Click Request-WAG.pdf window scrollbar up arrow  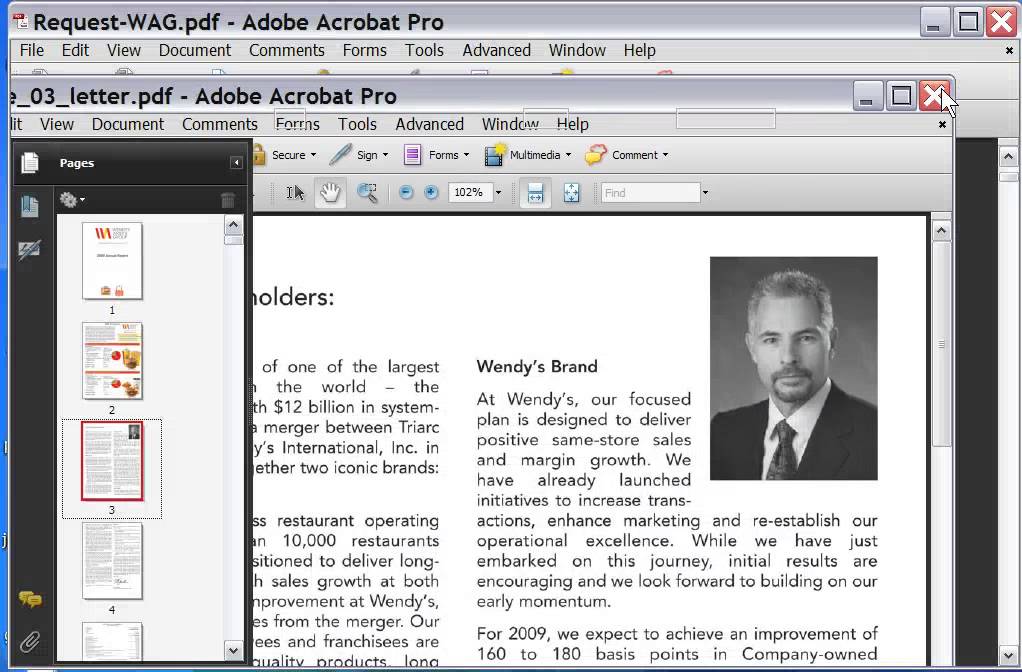pos(1008,156)
